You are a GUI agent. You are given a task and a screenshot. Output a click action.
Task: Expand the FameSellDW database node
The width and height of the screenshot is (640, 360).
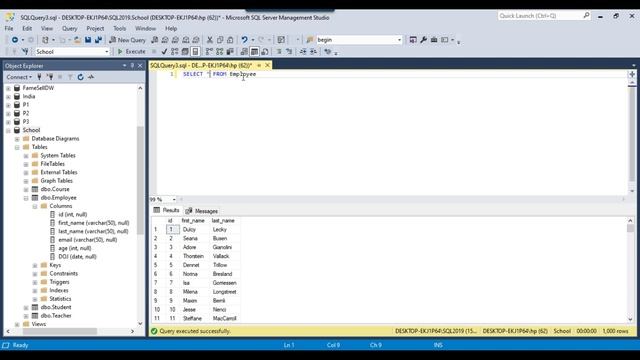[x=8, y=88]
